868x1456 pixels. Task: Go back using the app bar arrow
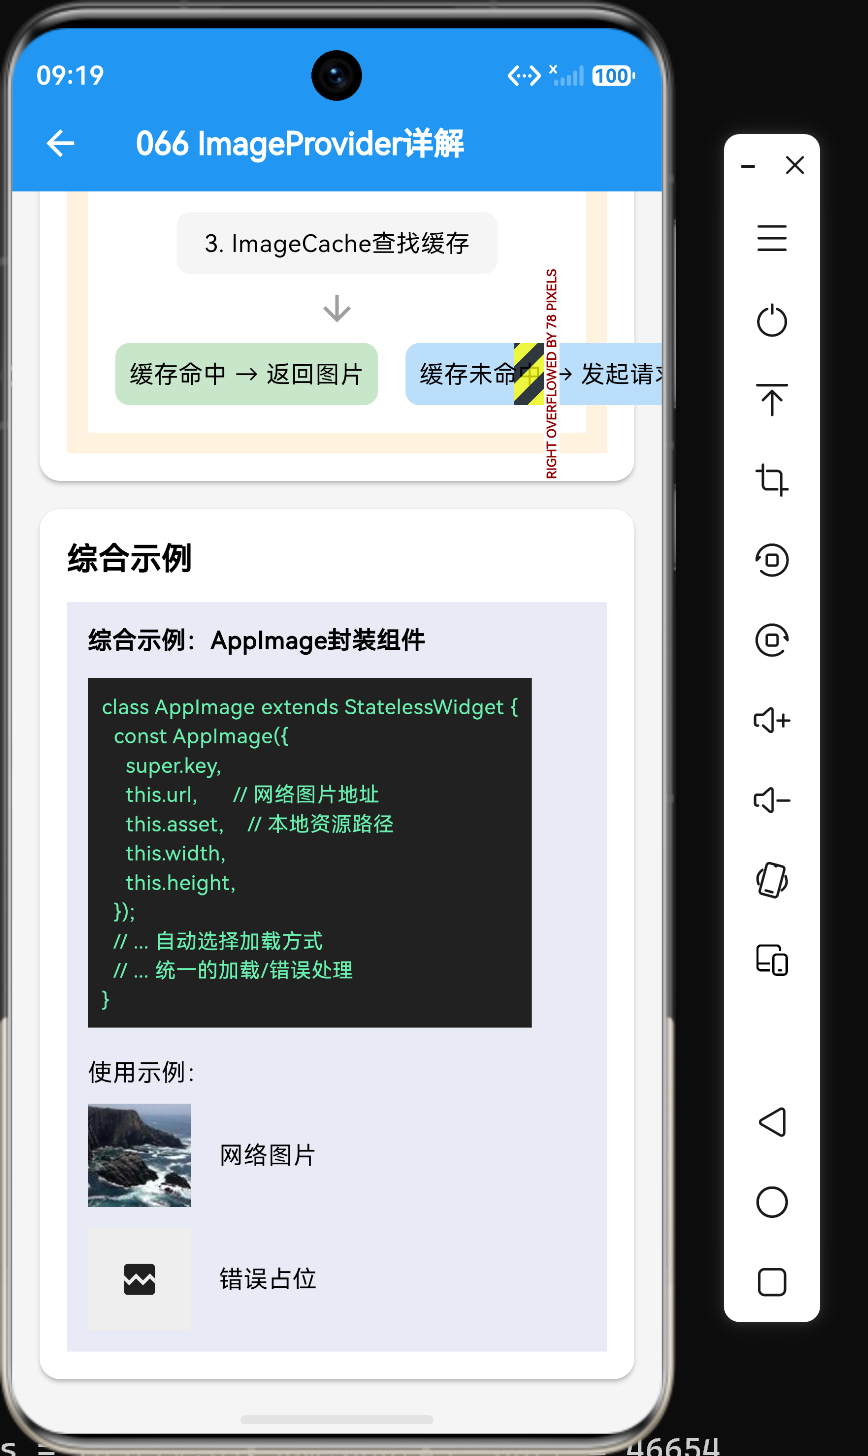tap(60, 144)
